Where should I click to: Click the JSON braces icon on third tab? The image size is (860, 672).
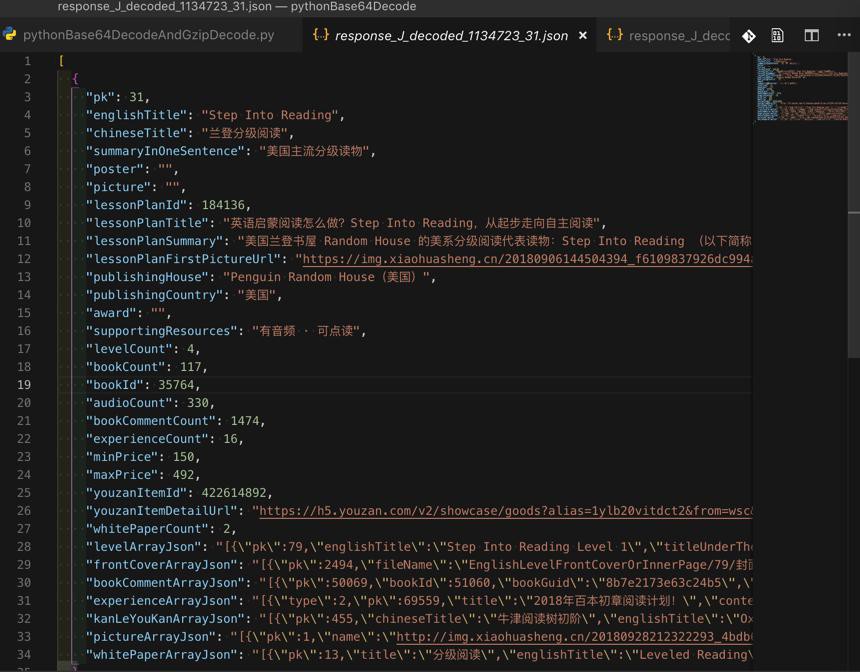pos(615,35)
